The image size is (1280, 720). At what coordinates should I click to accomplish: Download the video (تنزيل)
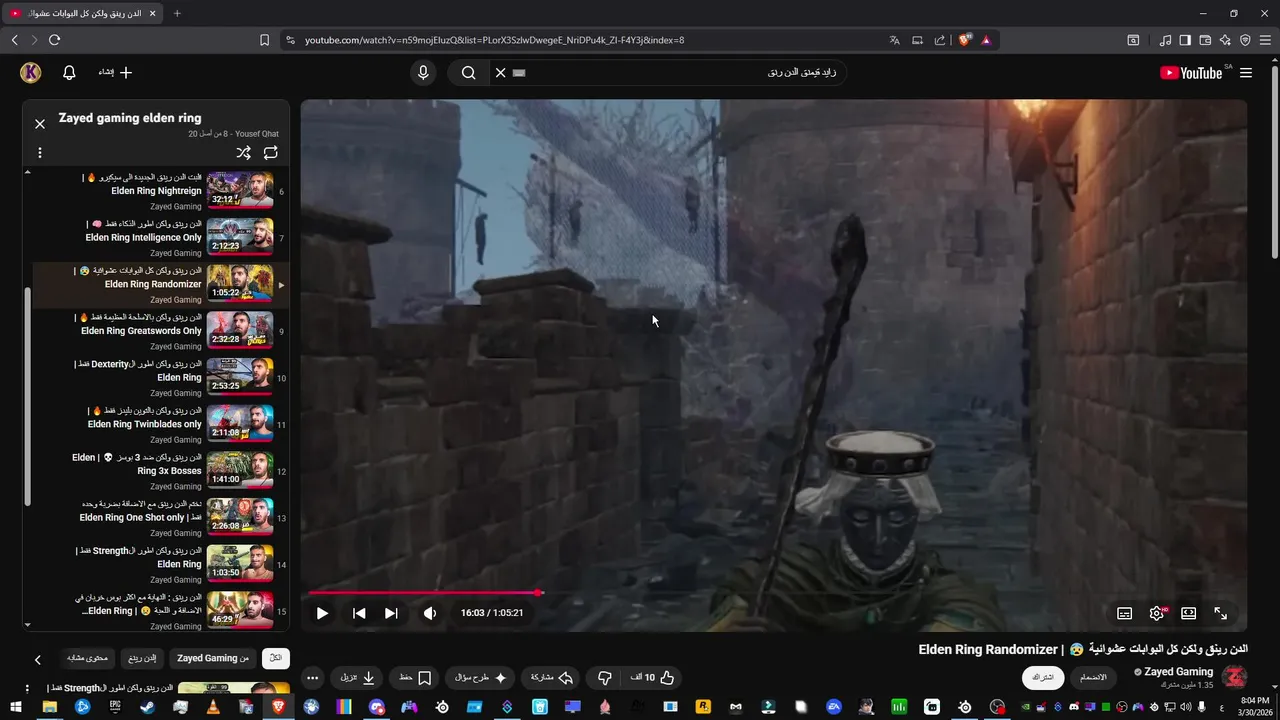coord(357,678)
